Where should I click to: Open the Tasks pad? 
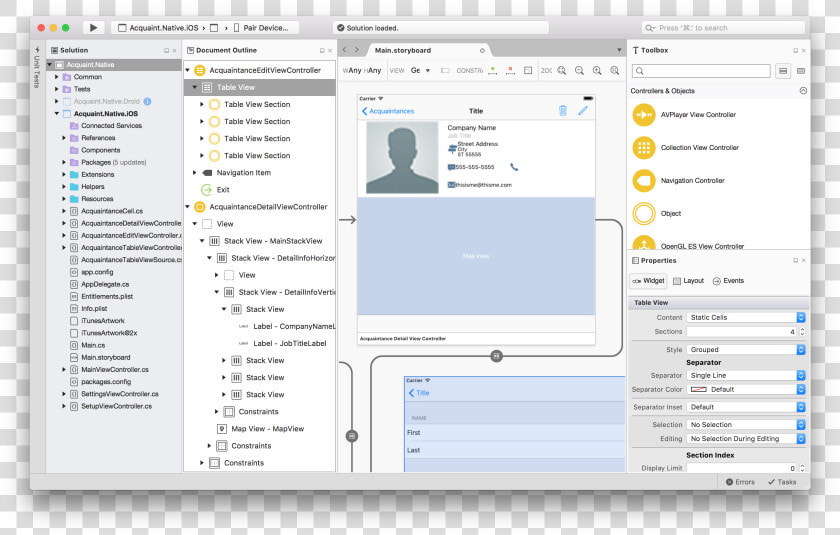tap(782, 482)
